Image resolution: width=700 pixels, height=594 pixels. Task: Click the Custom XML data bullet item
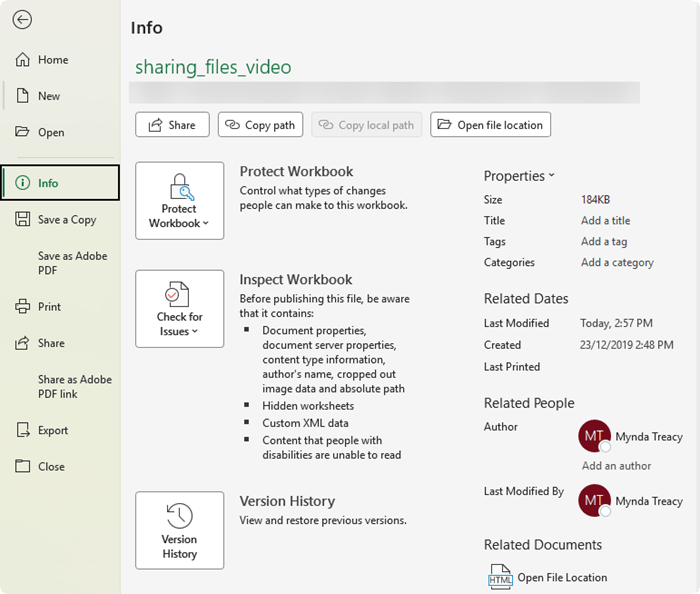305,423
